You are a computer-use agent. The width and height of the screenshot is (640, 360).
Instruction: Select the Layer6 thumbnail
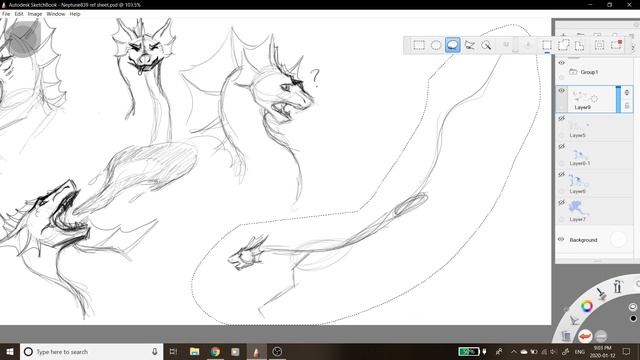[x=579, y=182]
